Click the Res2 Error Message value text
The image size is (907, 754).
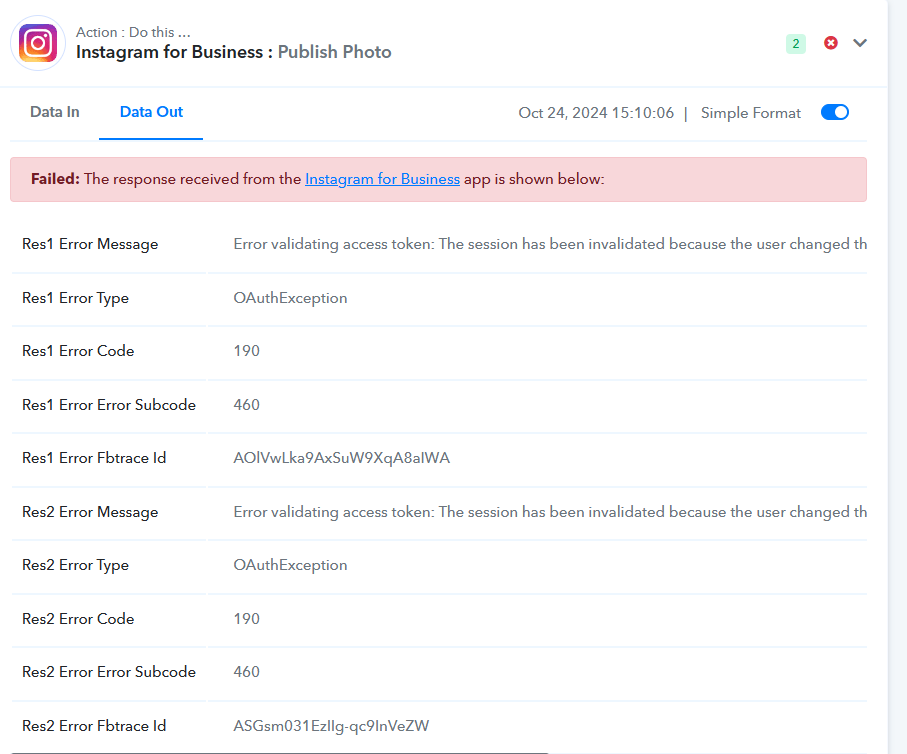click(x=550, y=512)
